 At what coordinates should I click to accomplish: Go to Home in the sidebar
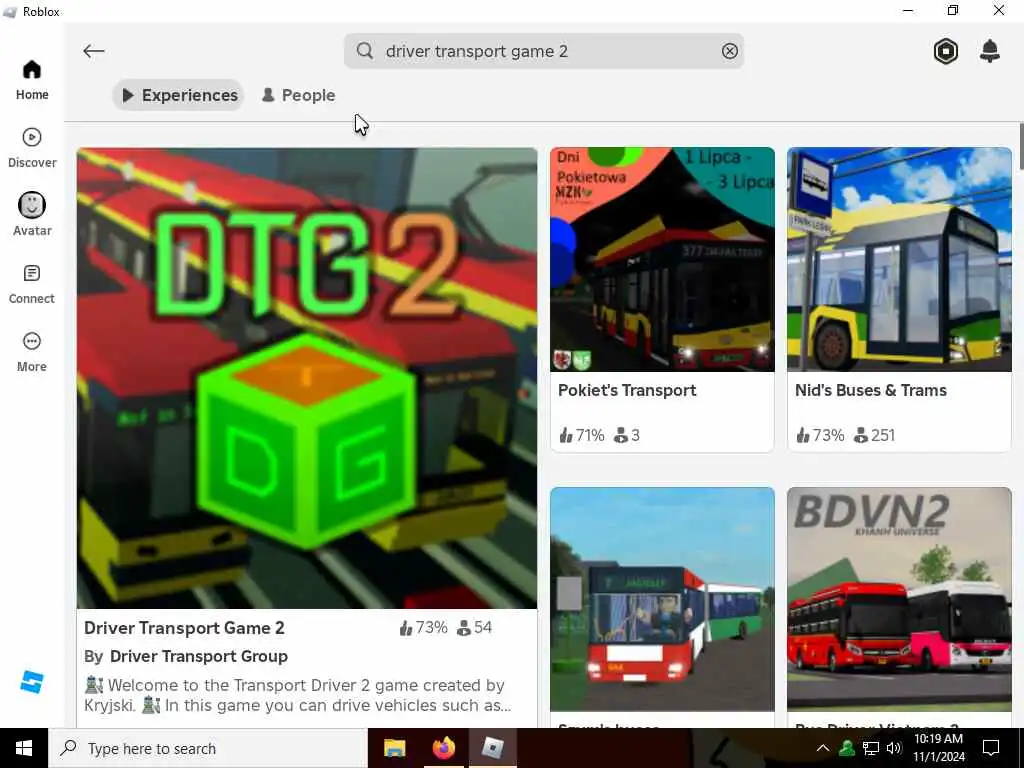(x=32, y=80)
